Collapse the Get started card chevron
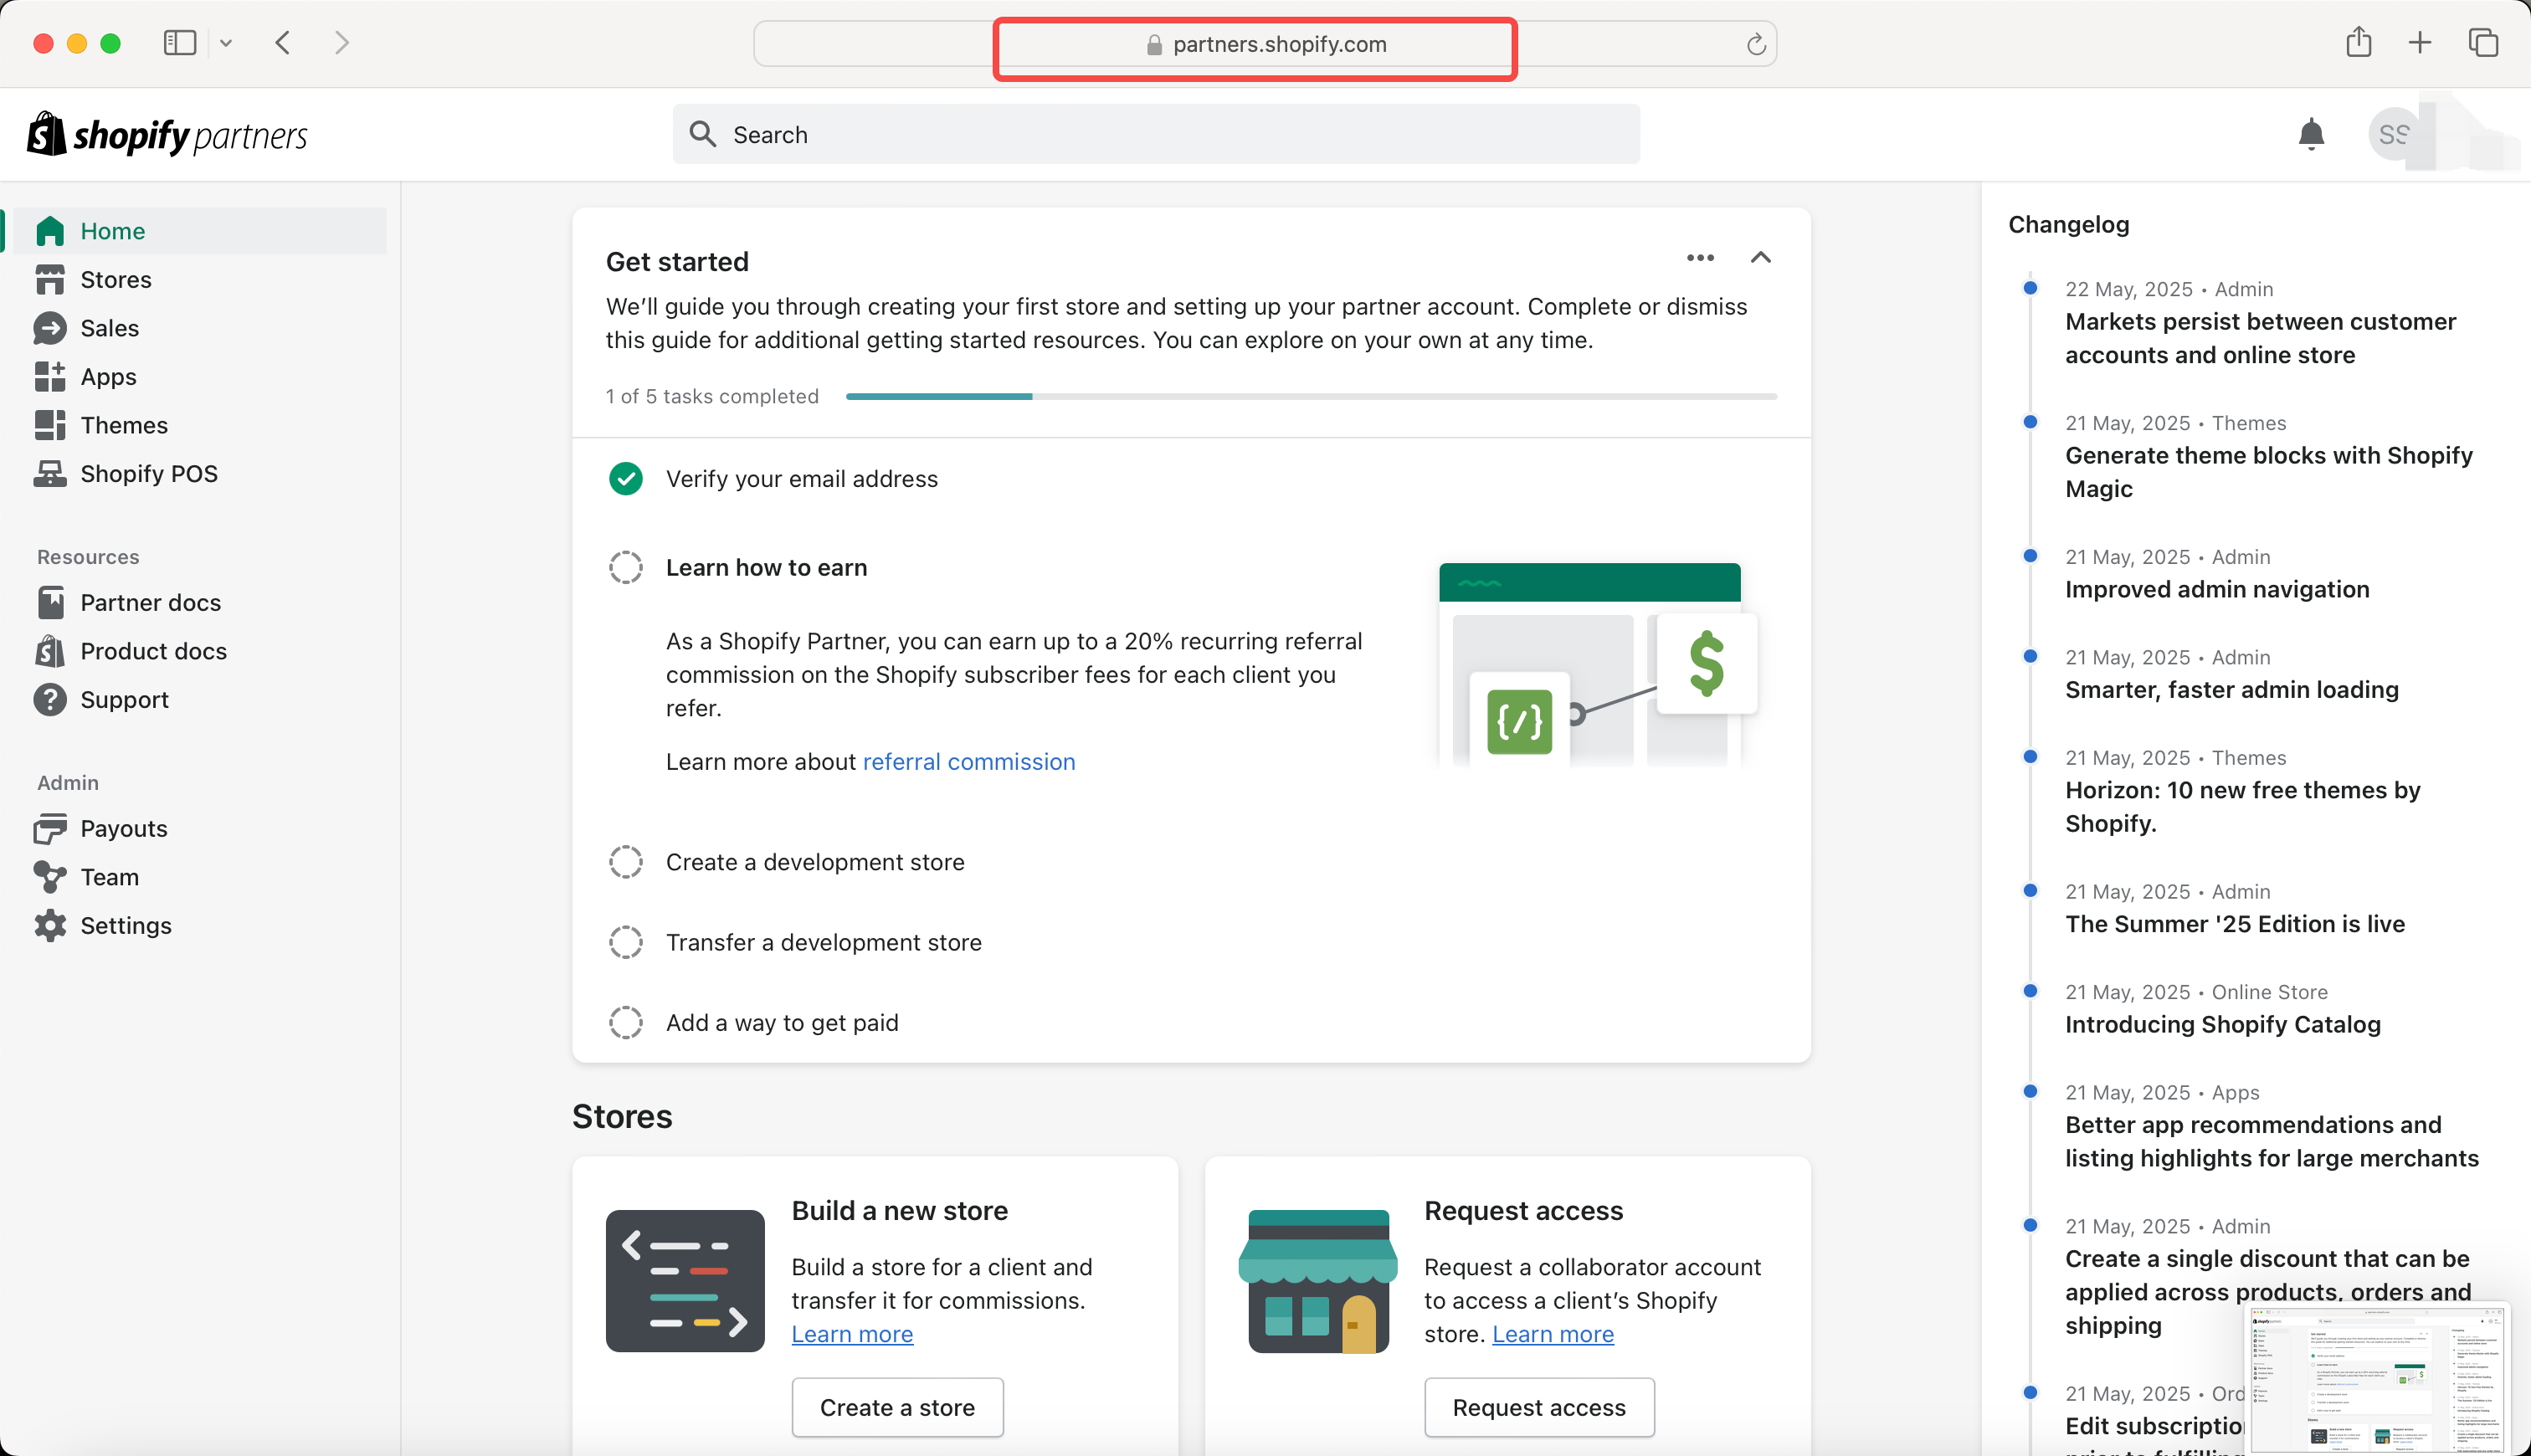 [1761, 258]
